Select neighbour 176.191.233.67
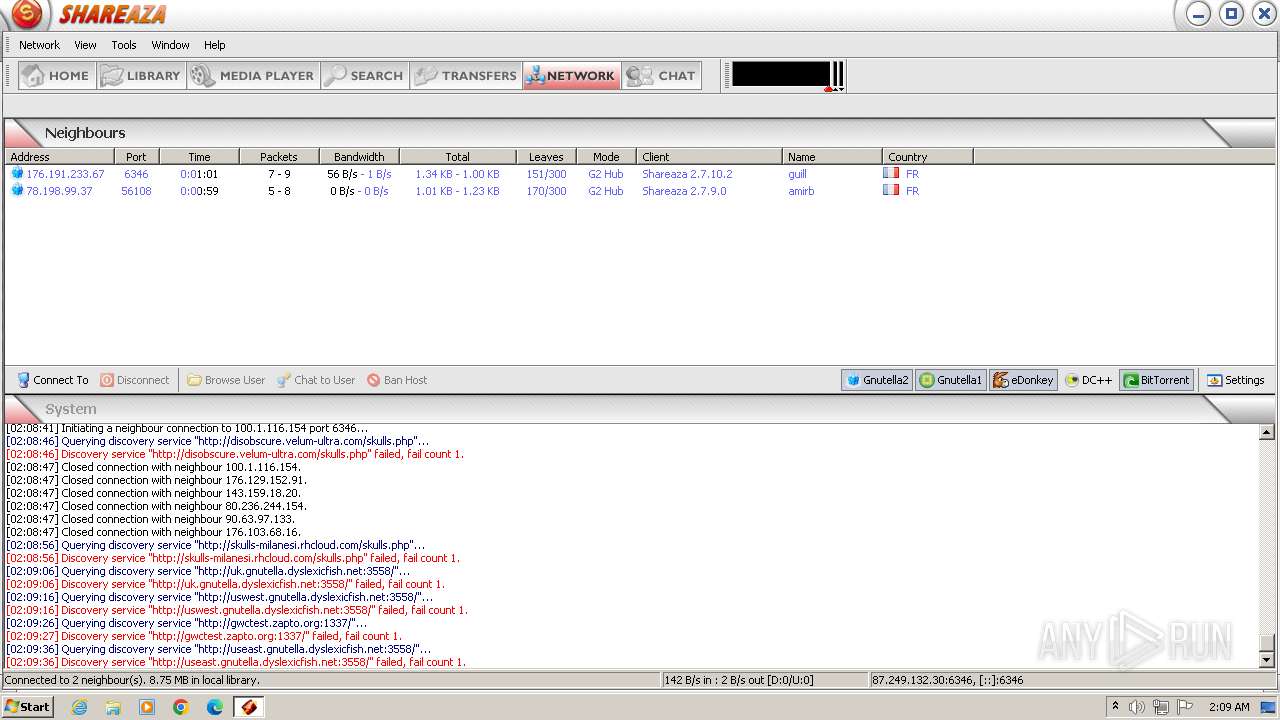 pyautogui.click(x=65, y=174)
